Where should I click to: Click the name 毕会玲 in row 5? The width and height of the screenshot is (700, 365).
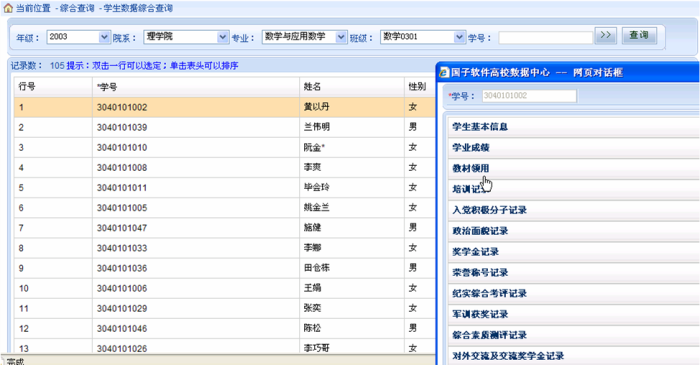click(317, 187)
